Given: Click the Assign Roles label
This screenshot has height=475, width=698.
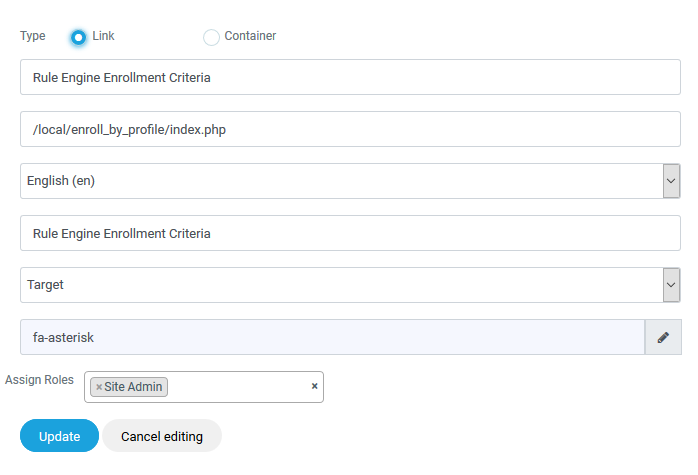Looking at the screenshot, I should coord(39,380).
